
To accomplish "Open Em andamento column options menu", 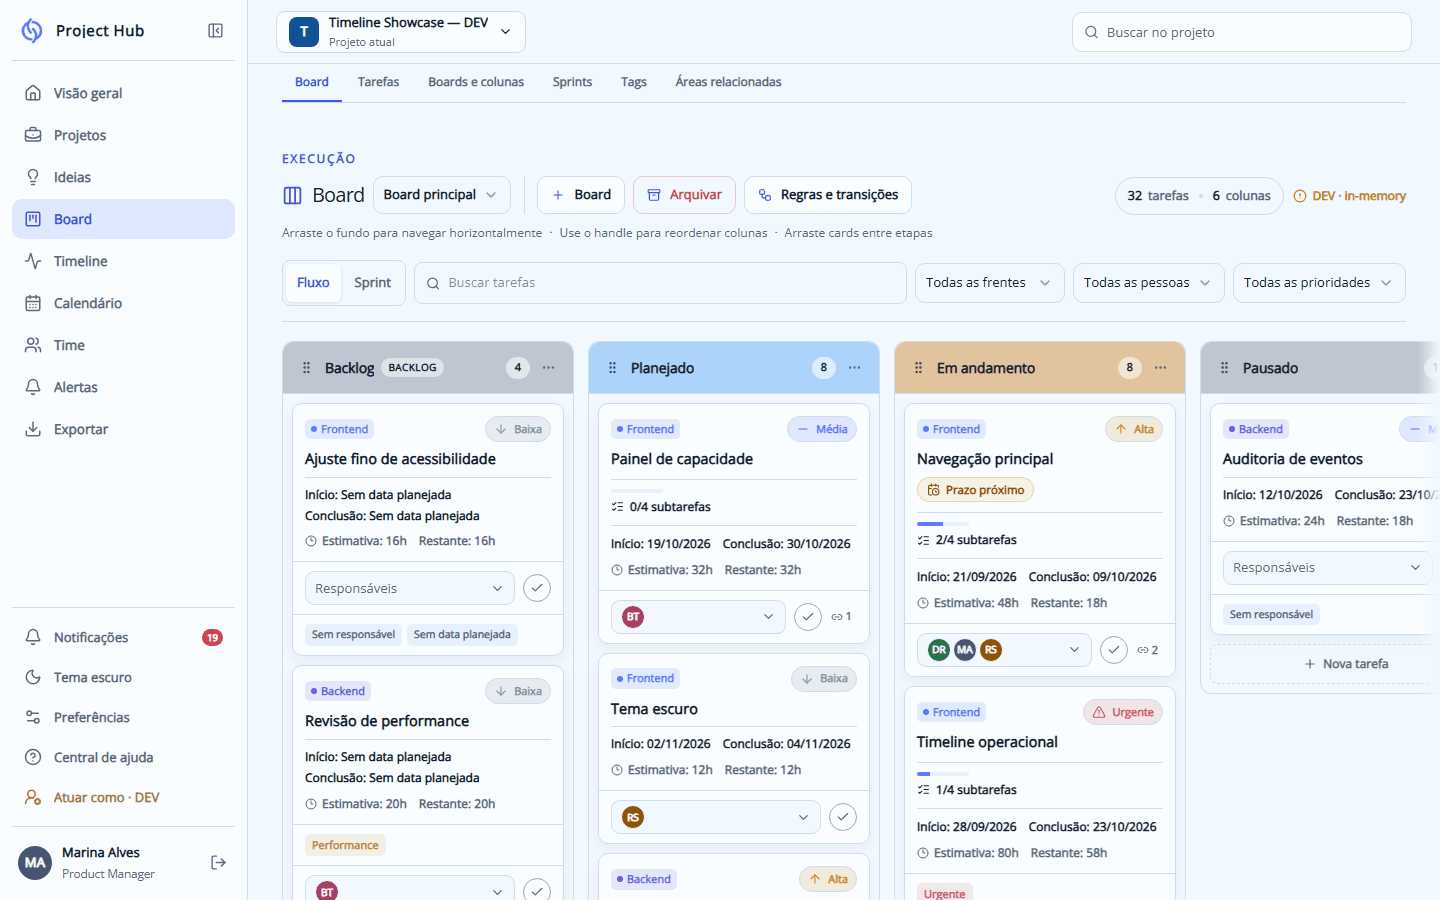I will click(1161, 368).
